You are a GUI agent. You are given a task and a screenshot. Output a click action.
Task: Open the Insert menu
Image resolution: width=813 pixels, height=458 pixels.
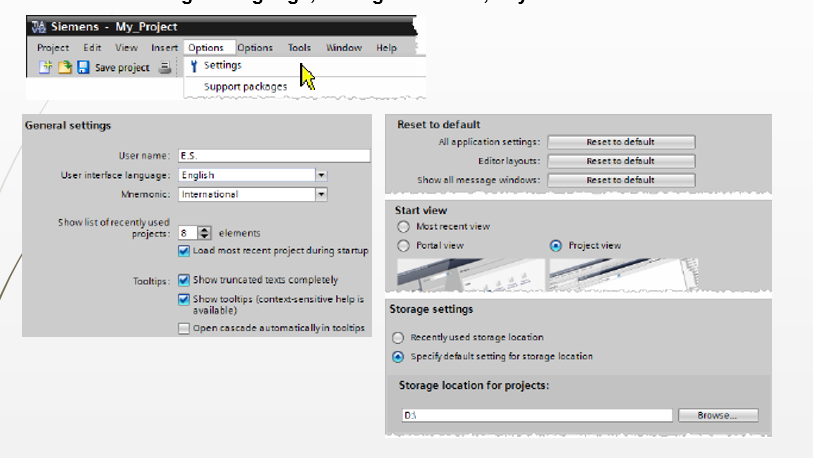pyautogui.click(x=164, y=48)
